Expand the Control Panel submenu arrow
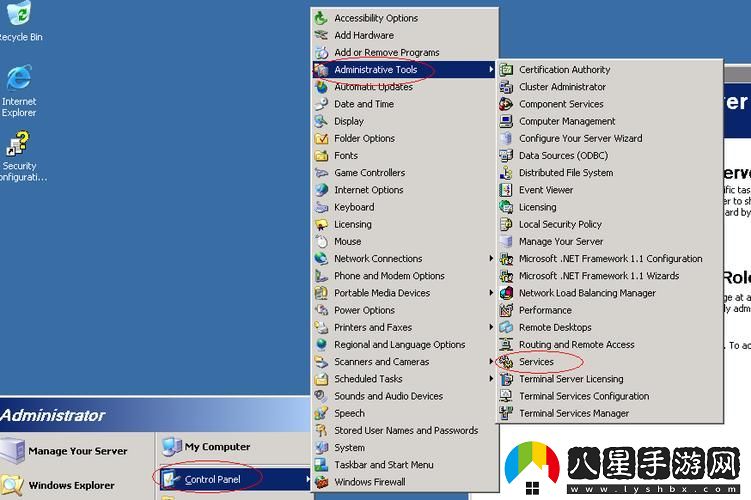This screenshot has width=751, height=500. click(x=308, y=479)
